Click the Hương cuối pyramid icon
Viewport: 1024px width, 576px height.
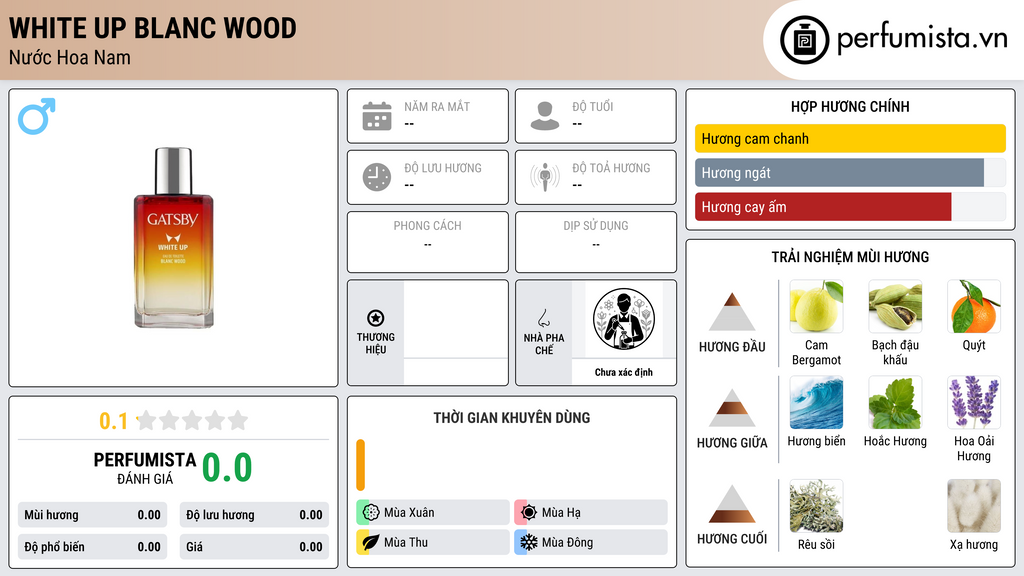click(x=732, y=504)
